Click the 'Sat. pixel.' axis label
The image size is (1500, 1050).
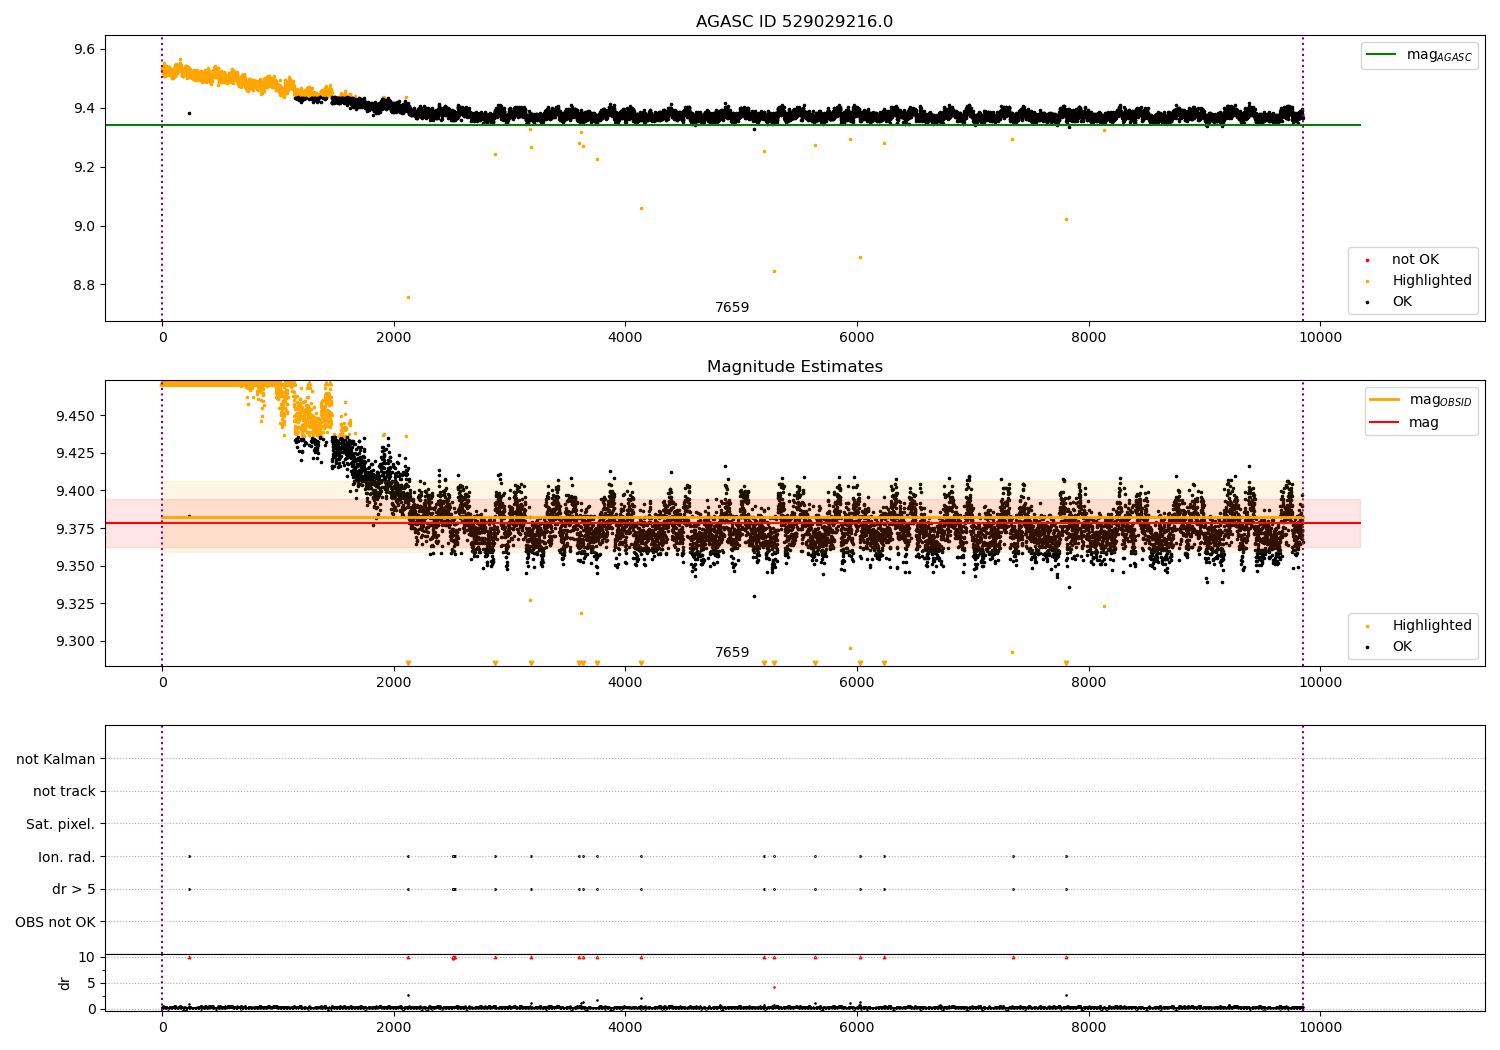(x=61, y=824)
